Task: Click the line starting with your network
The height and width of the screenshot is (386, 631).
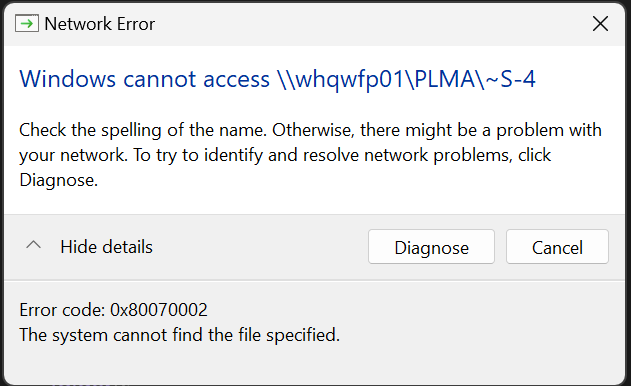Action: point(285,155)
